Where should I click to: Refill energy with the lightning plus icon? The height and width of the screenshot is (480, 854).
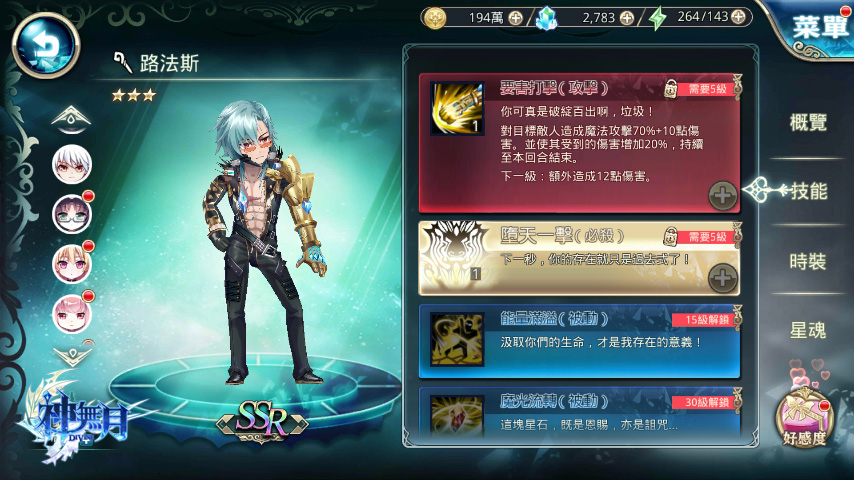point(738,17)
